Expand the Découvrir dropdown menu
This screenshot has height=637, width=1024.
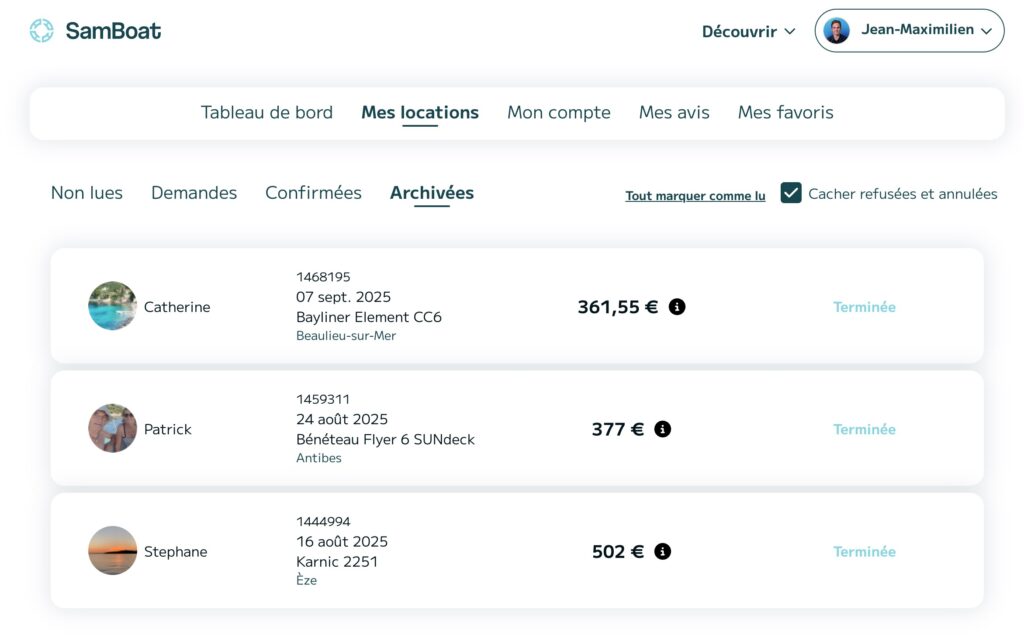coord(748,31)
